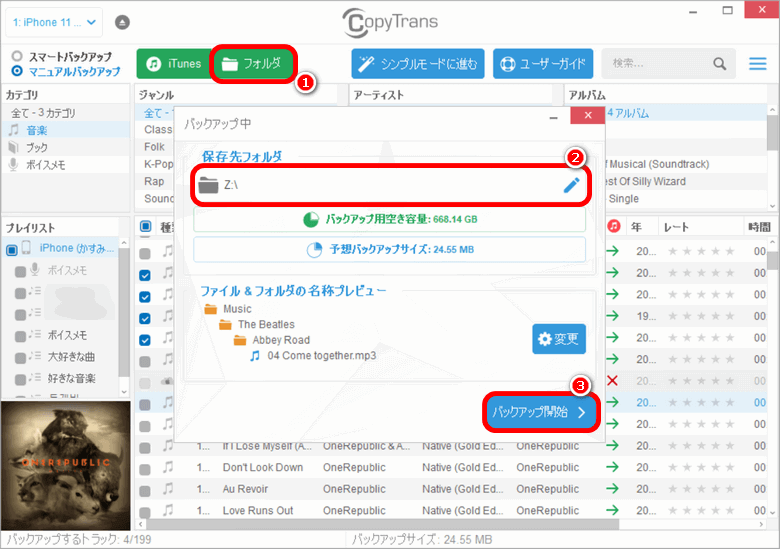Screen dimensions: 780x549
Task: Click music note icon in Au Revoir row
Action: coord(168,488)
